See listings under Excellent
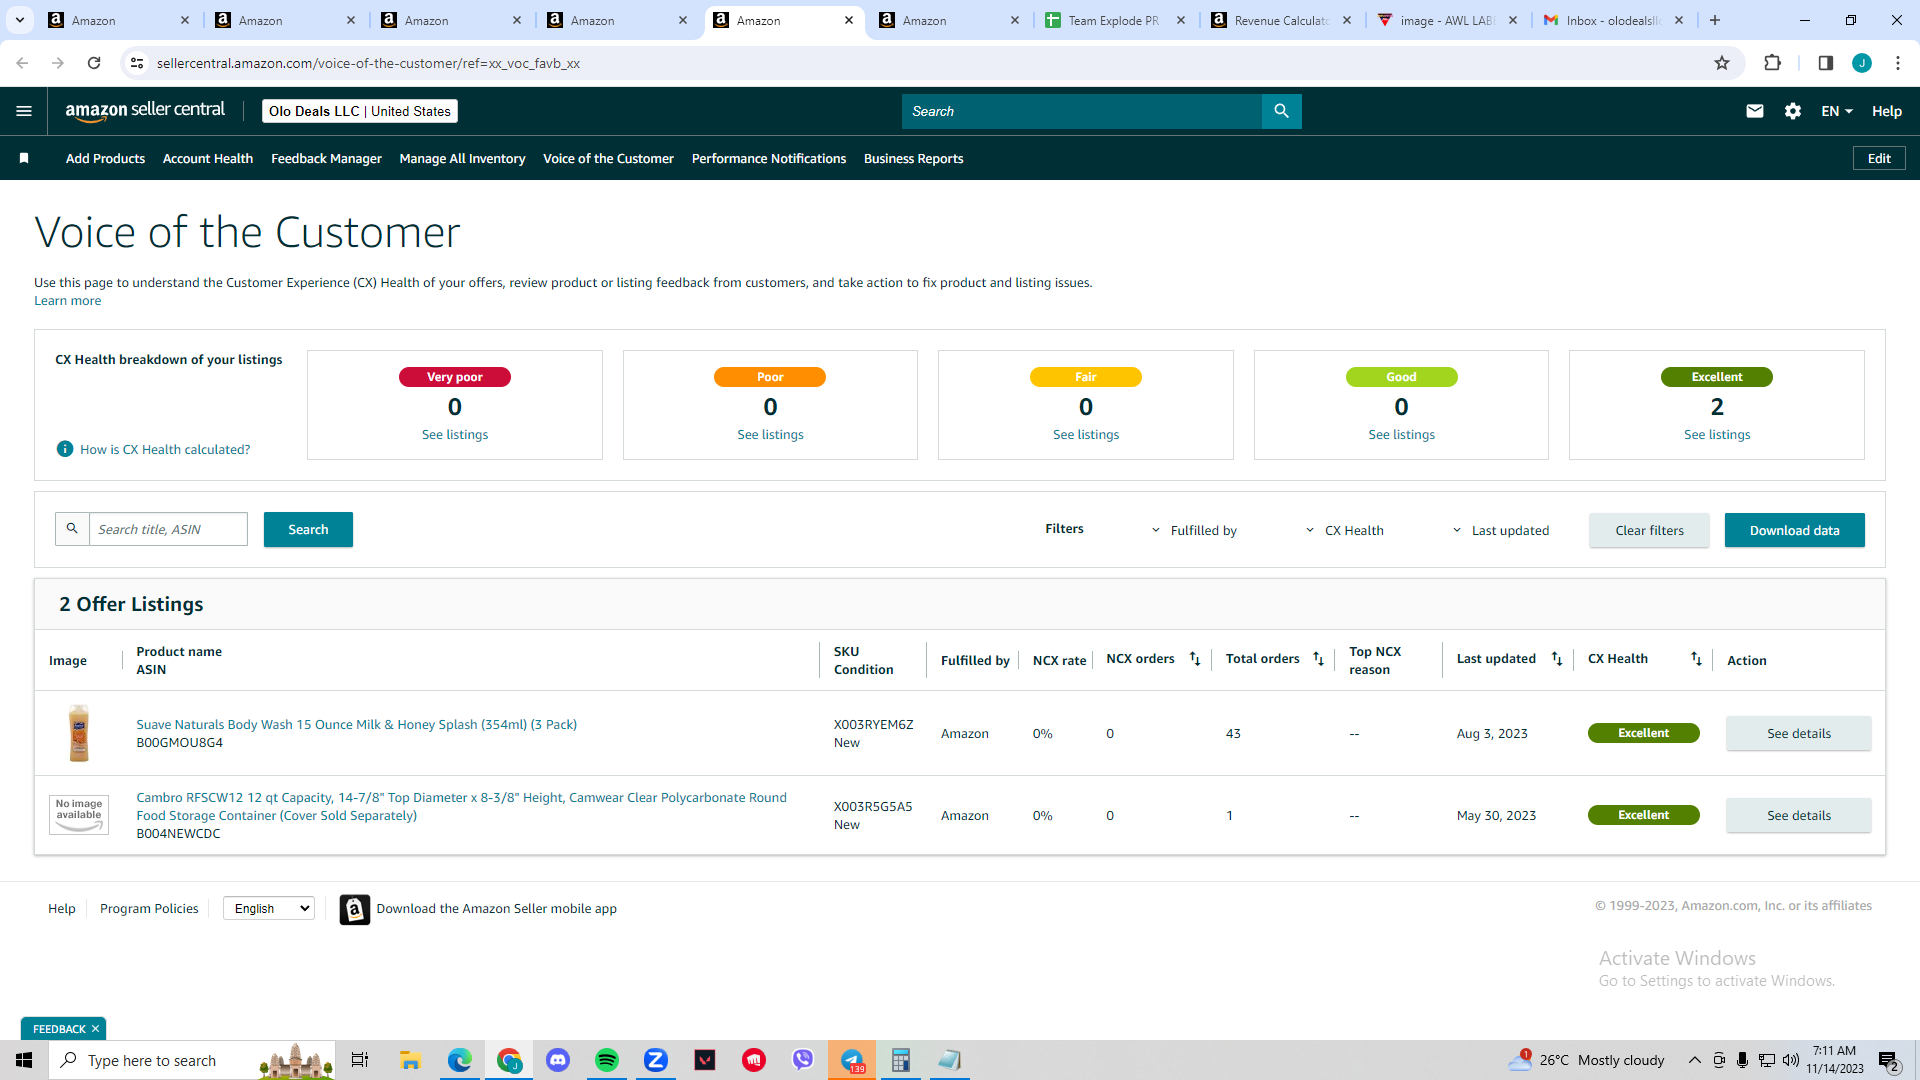This screenshot has height=1080, width=1920. click(1717, 434)
